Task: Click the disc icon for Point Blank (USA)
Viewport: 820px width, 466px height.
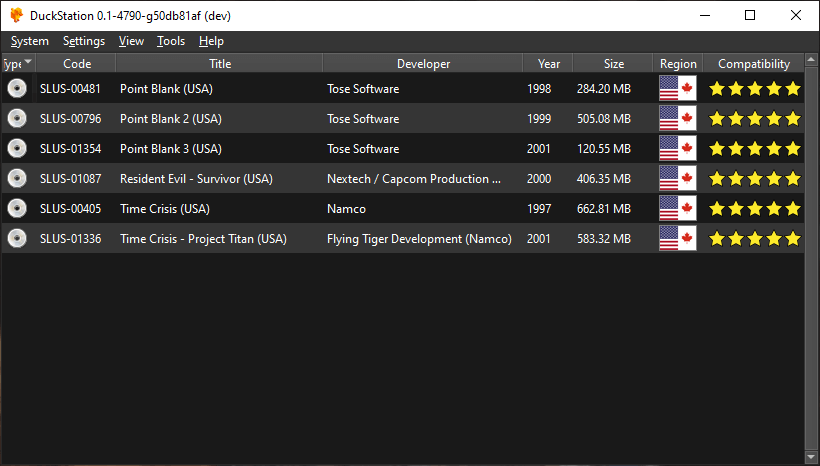Action: coord(17,88)
